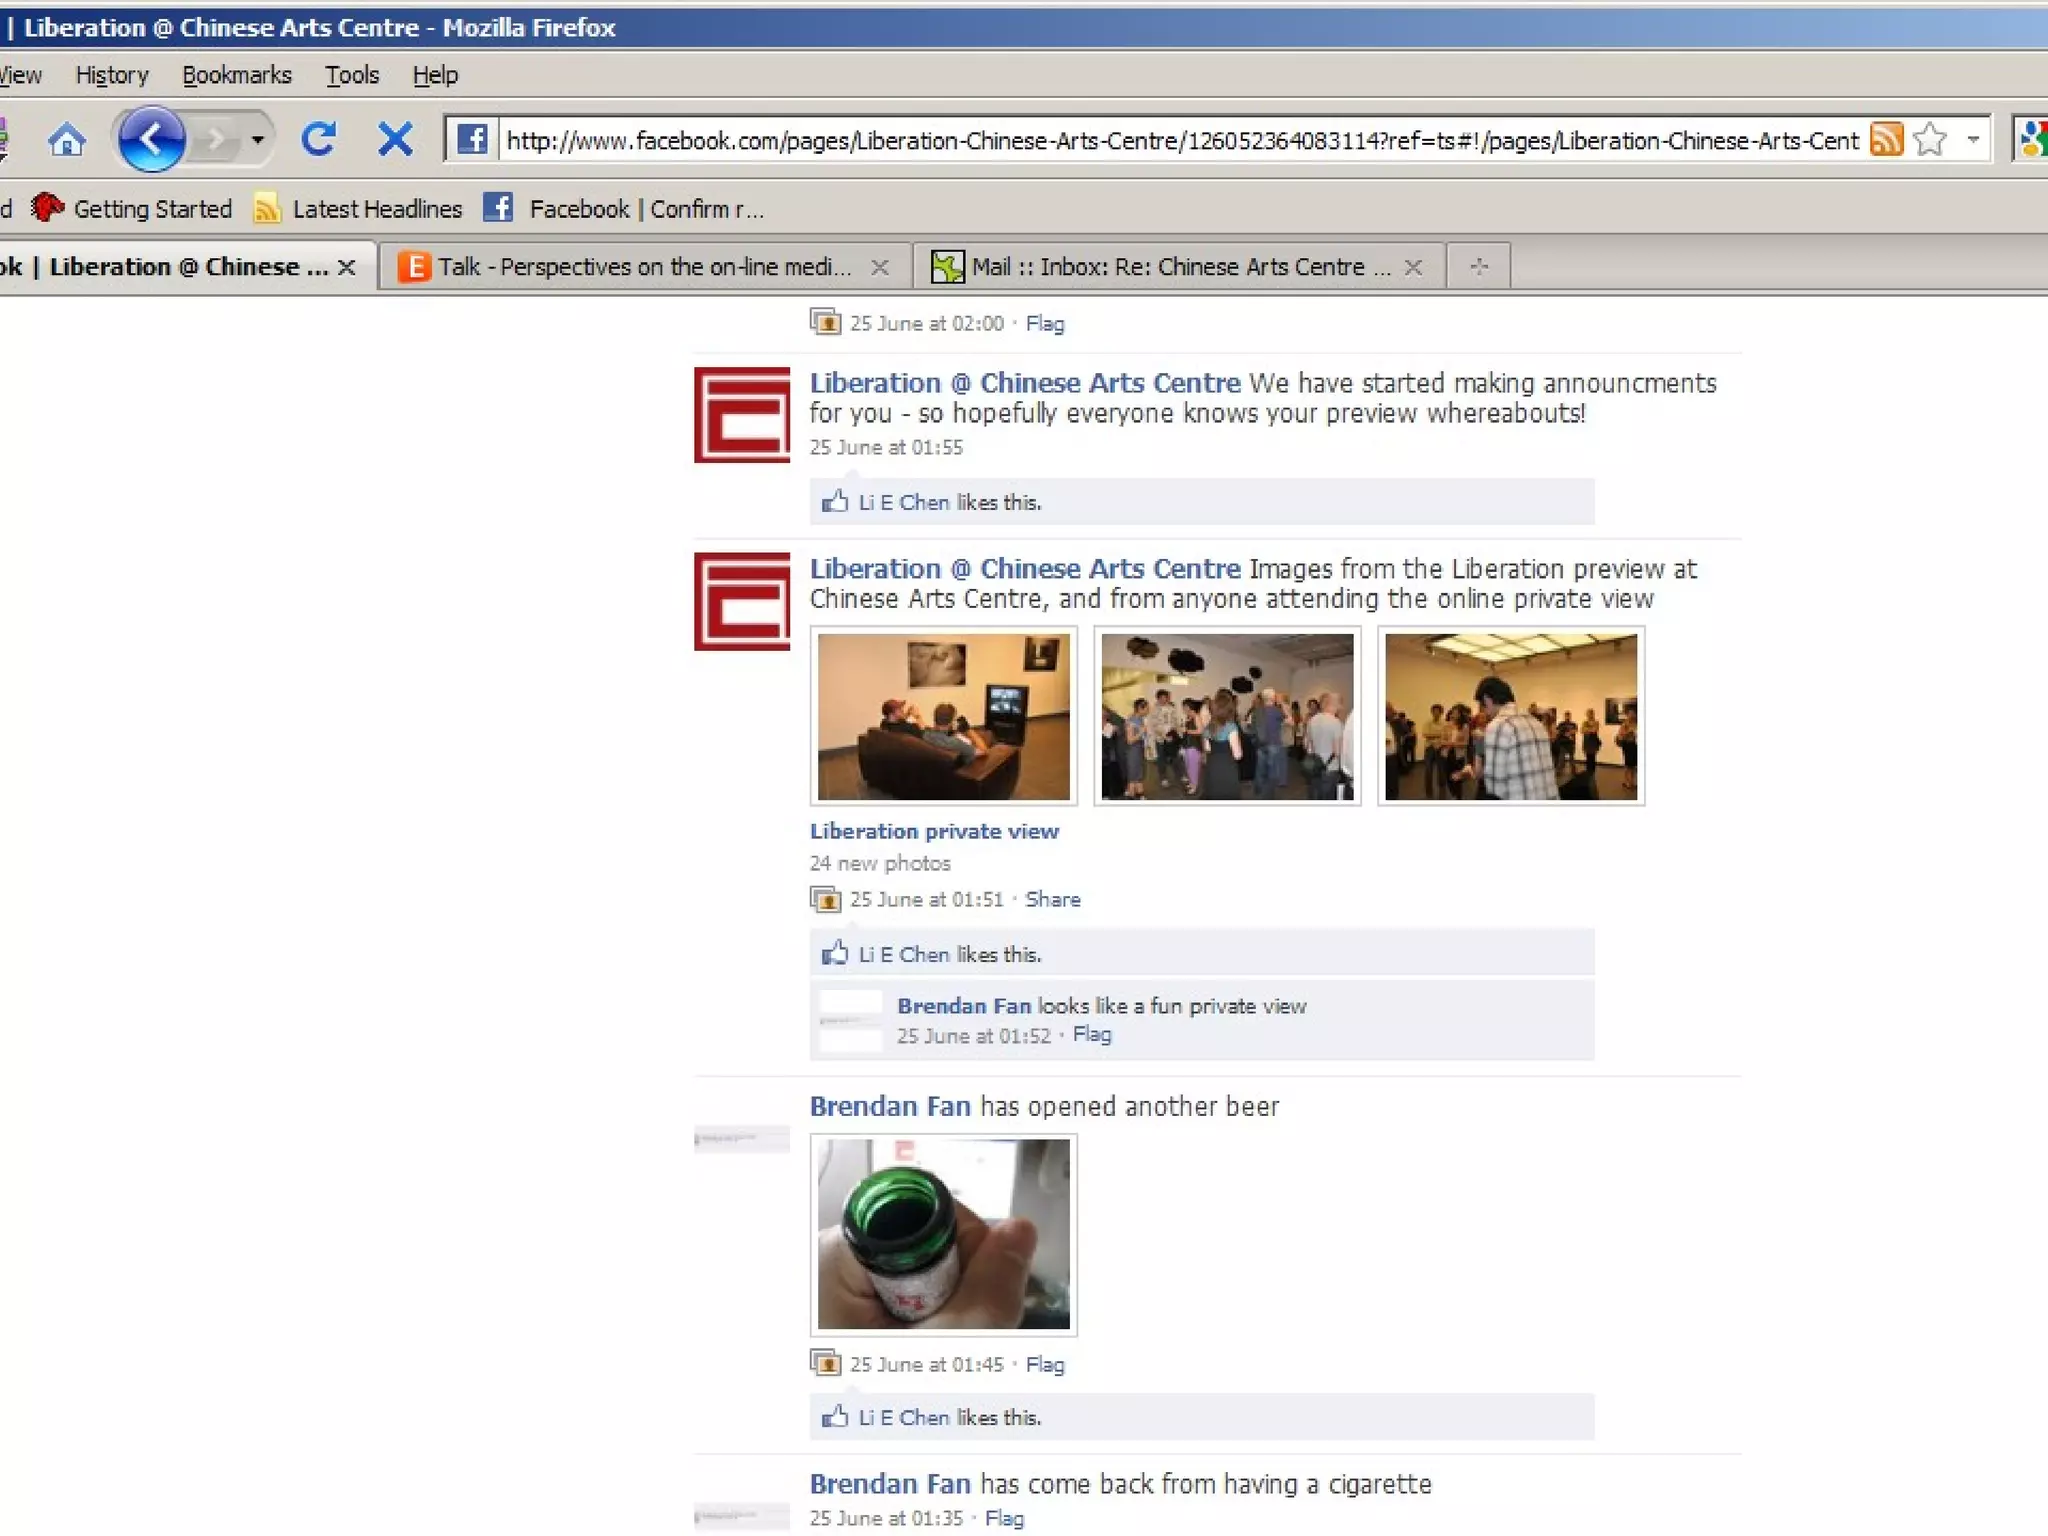Open the sofa and TV photo thumbnail

click(943, 716)
